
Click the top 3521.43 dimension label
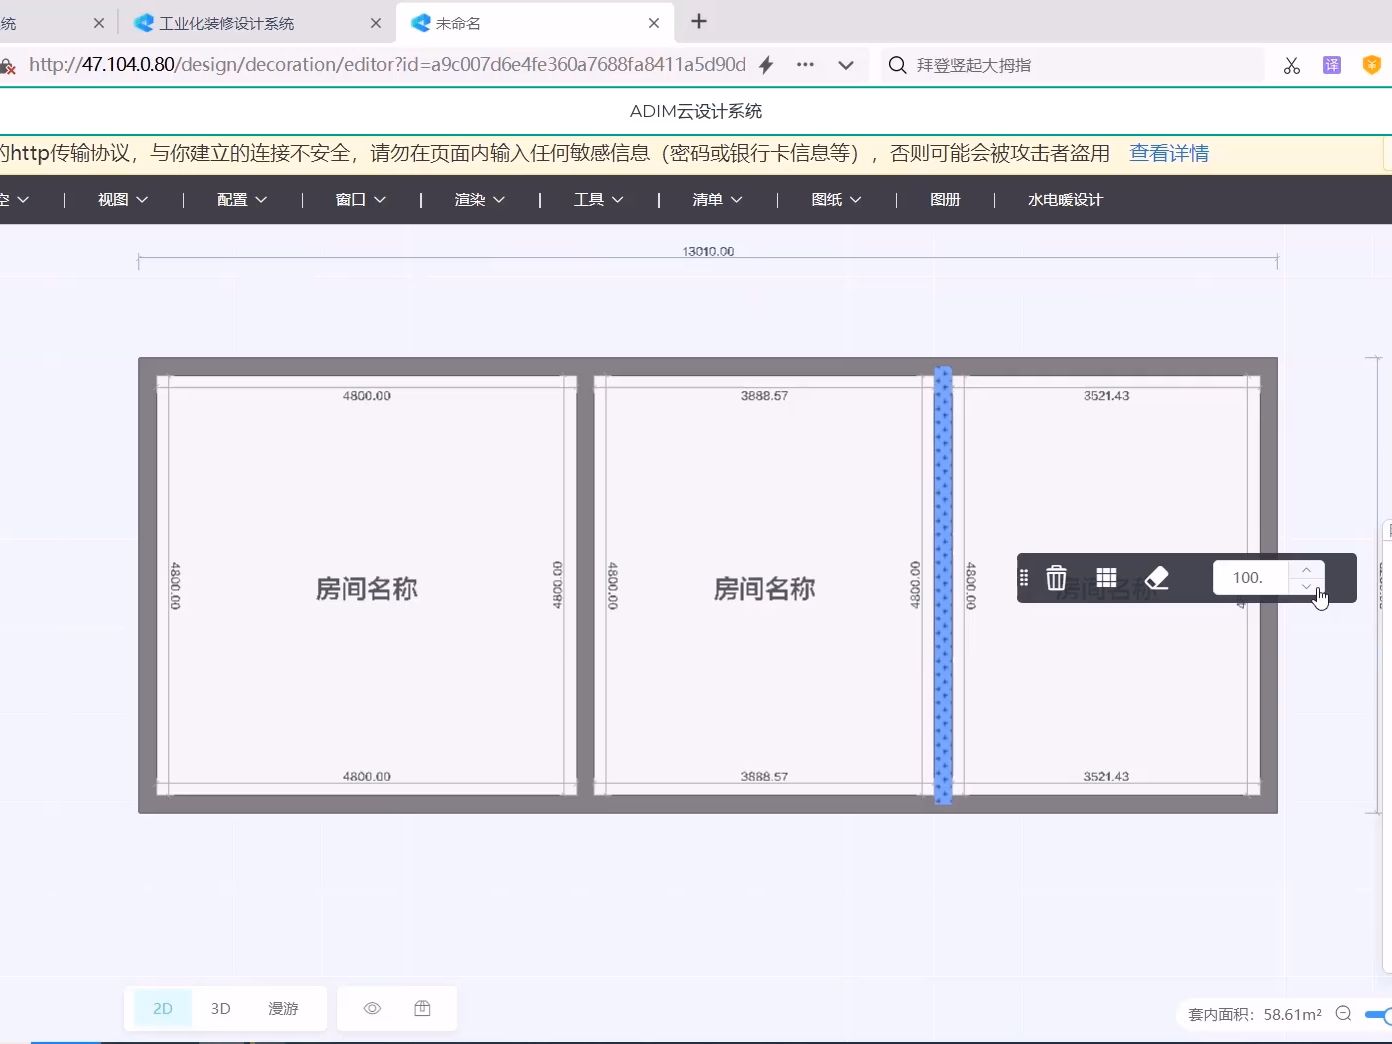1106,396
